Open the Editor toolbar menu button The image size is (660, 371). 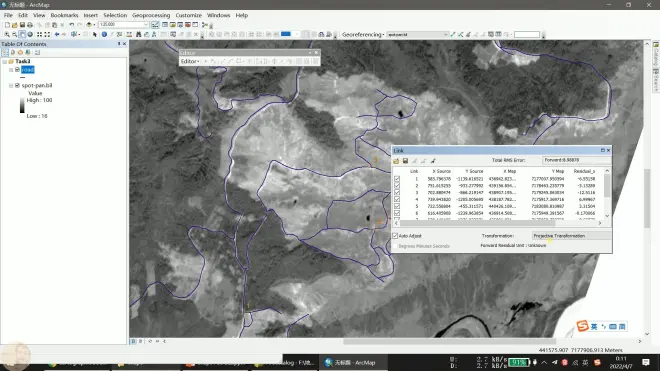click(190, 61)
